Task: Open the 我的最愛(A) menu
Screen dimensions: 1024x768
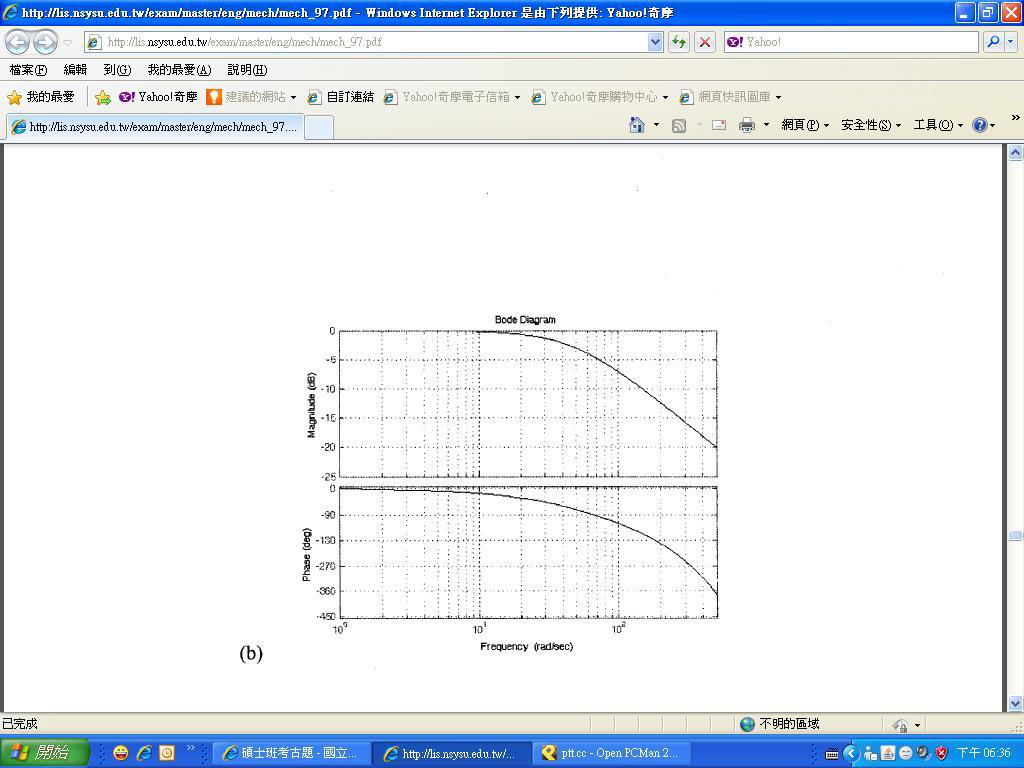Action: click(x=179, y=70)
